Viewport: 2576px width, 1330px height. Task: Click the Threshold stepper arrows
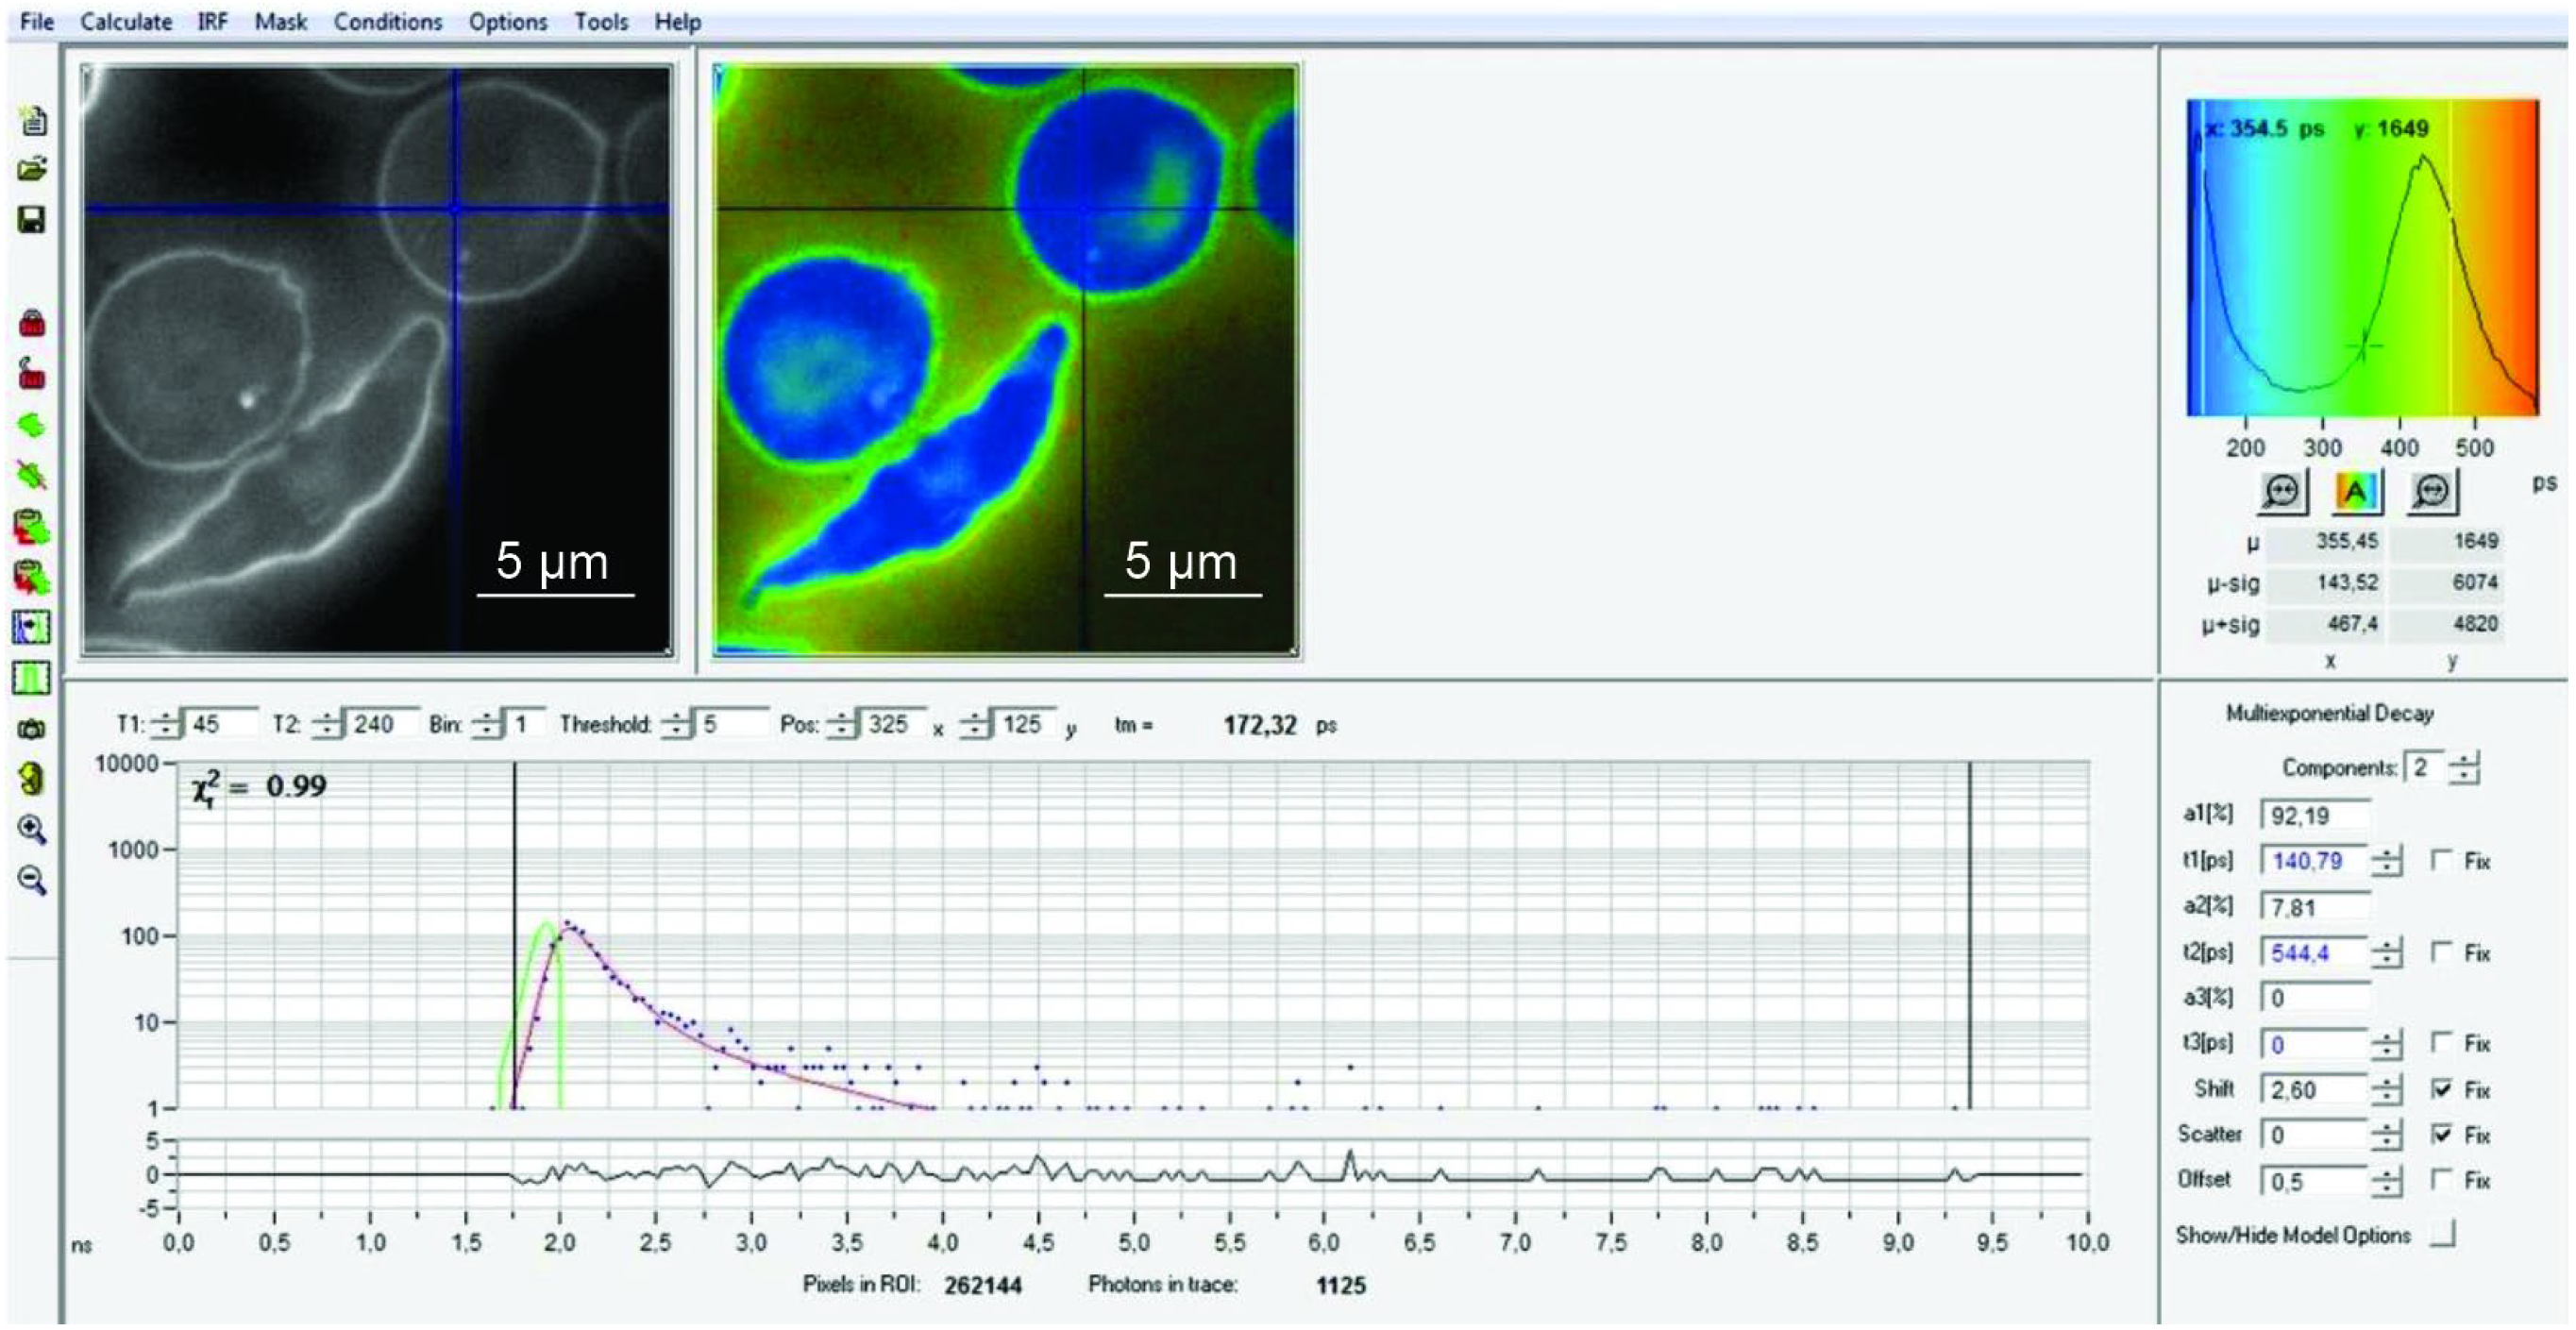click(677, 724)
